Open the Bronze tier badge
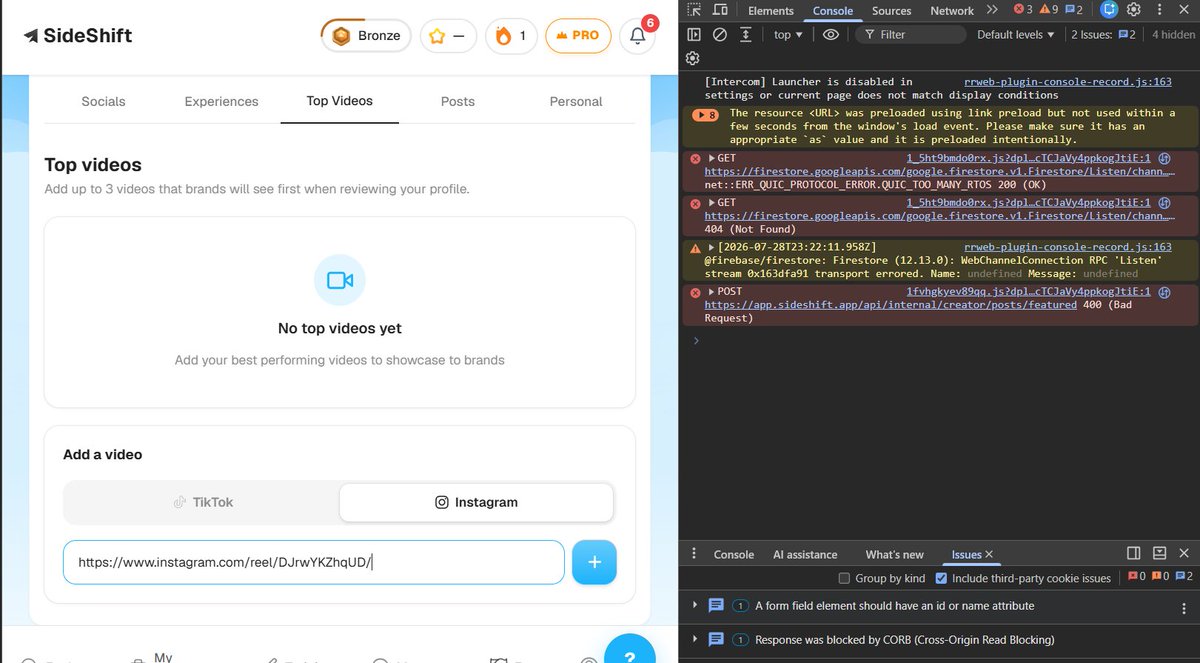 (366, 36)
